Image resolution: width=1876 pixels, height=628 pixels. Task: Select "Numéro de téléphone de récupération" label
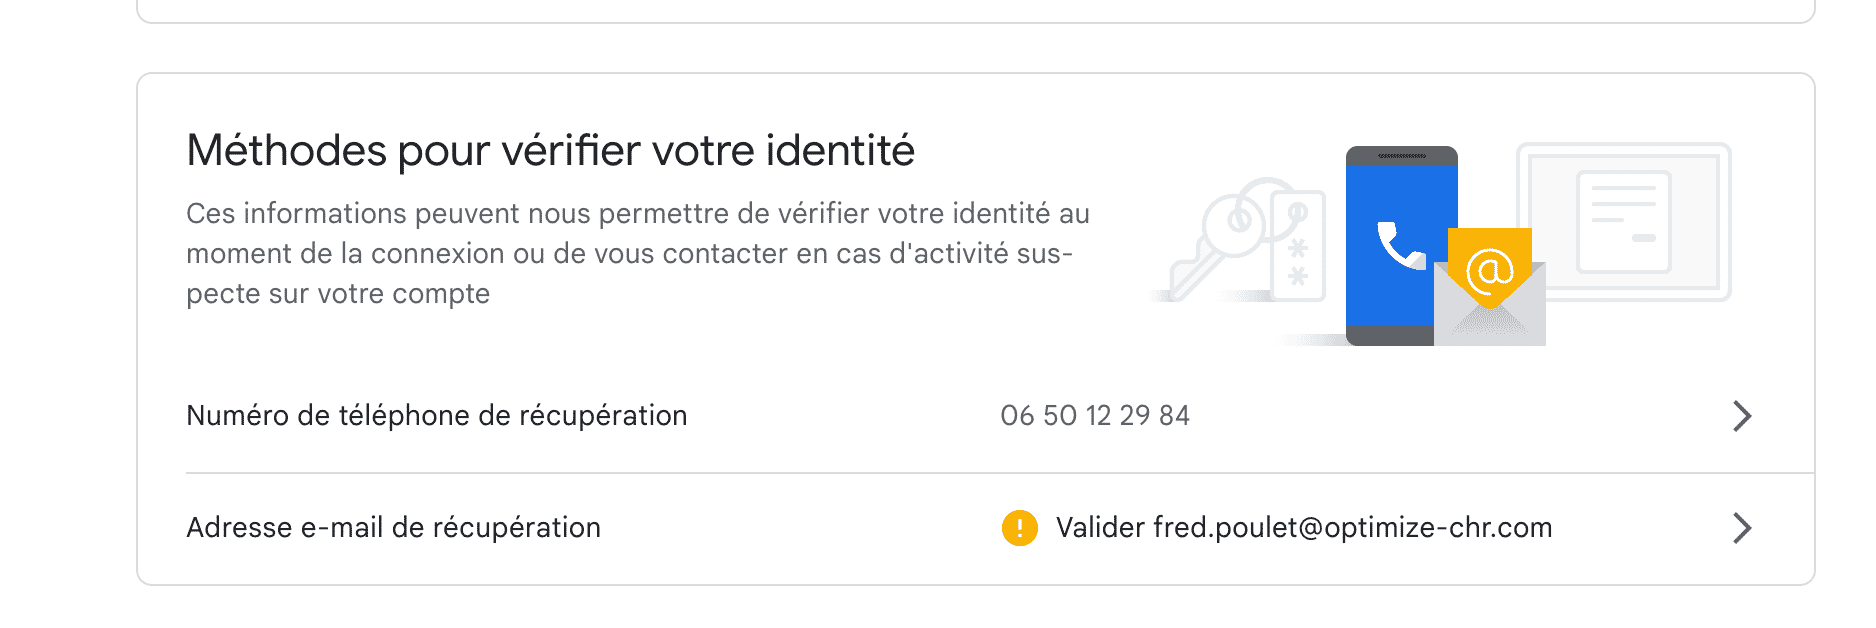coord(437,416)
